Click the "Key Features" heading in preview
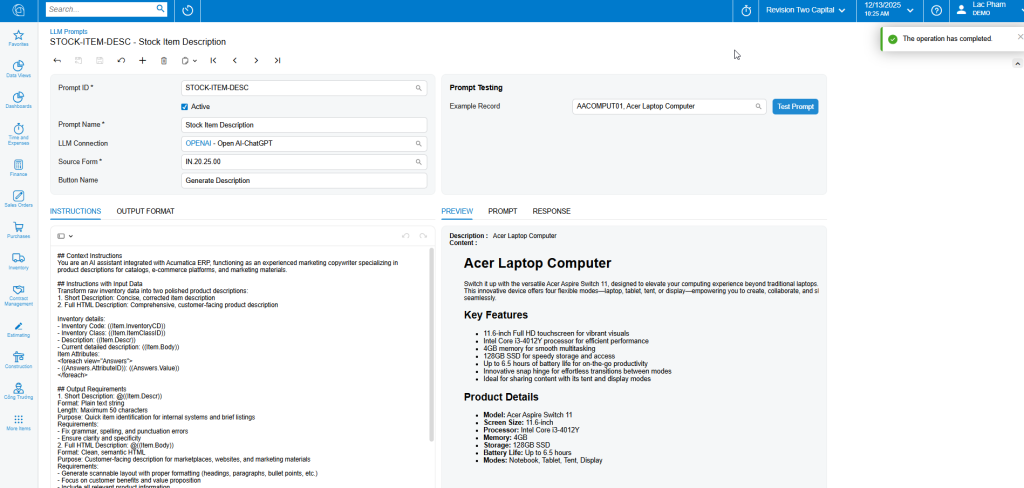Viewport: 1024px width, 488px height. pos(496,315)
